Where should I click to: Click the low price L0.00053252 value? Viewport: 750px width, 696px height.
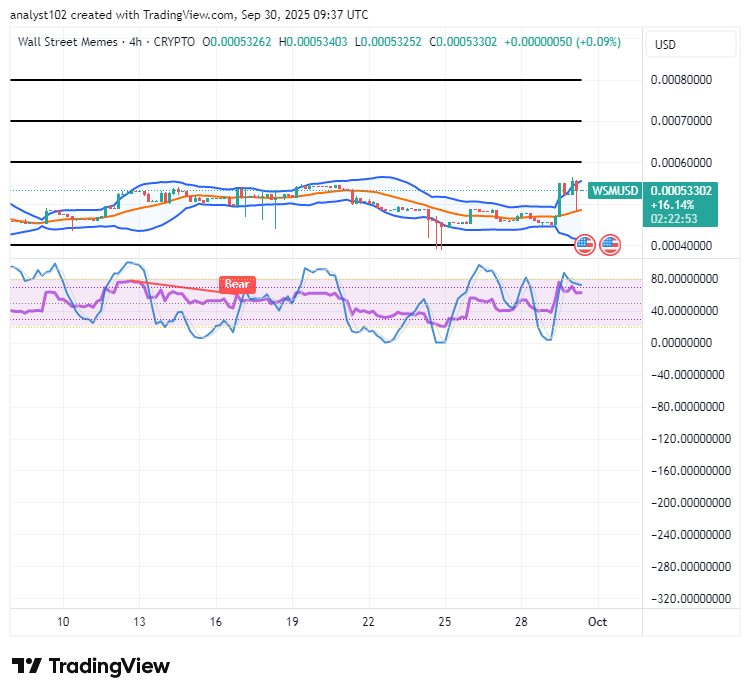(x=388, y=42)
